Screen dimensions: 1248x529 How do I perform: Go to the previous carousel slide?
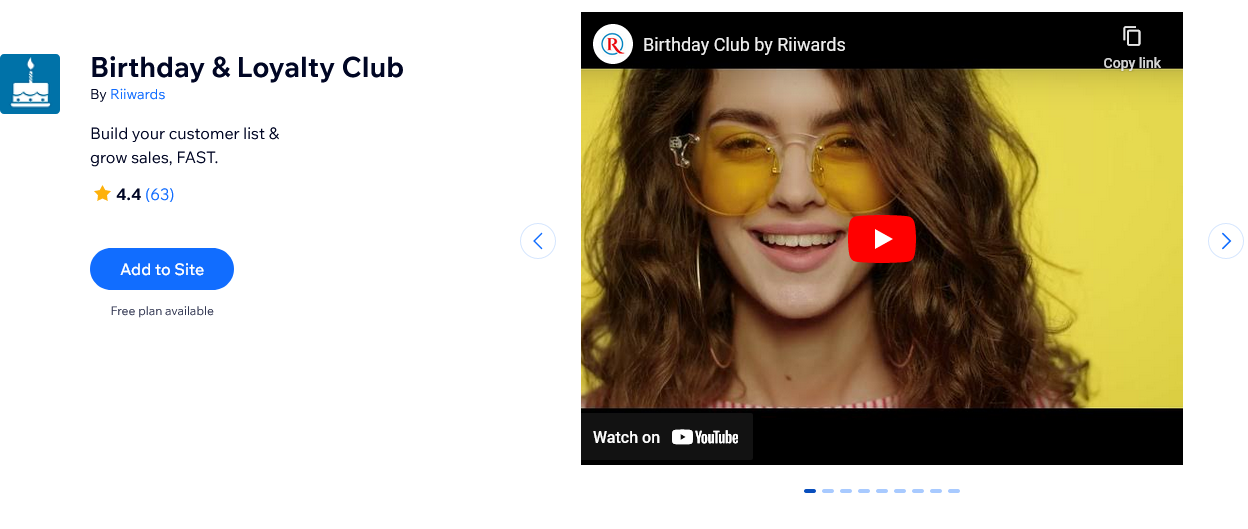point(538,241)
